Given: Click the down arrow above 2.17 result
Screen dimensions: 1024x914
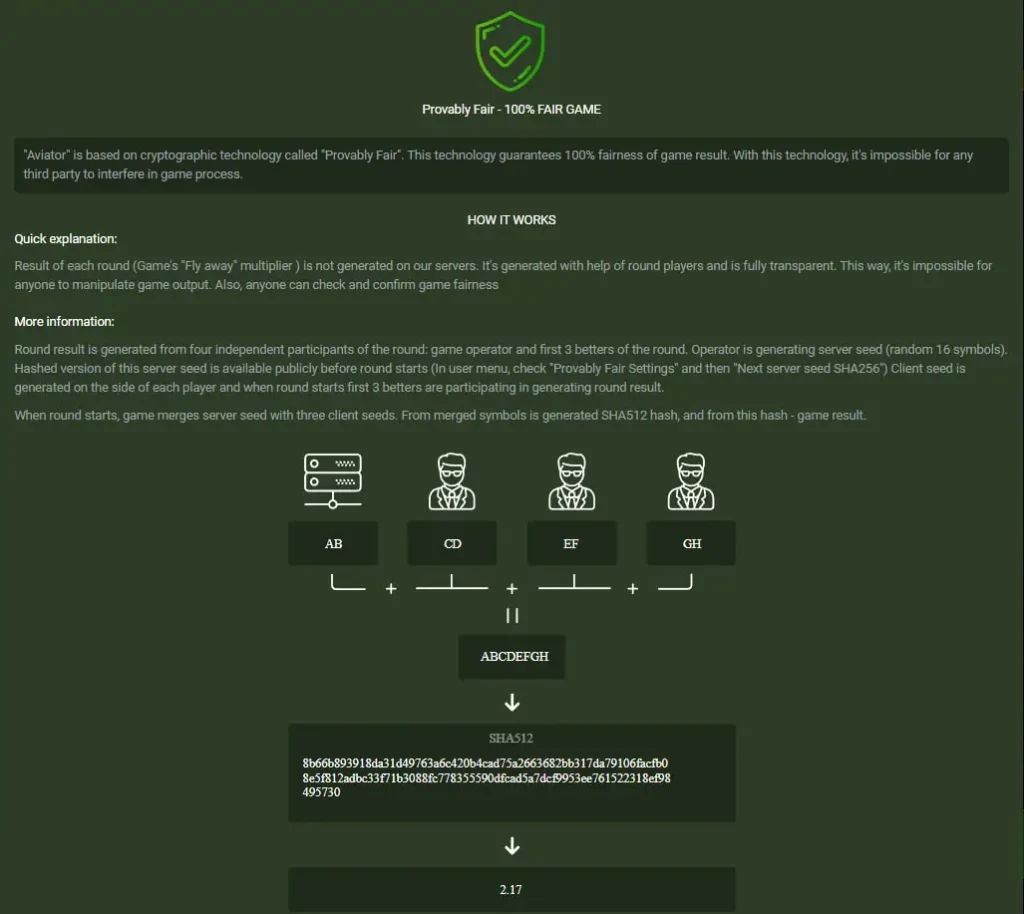Looking at the screenshot, I should [x=512, y=846].
